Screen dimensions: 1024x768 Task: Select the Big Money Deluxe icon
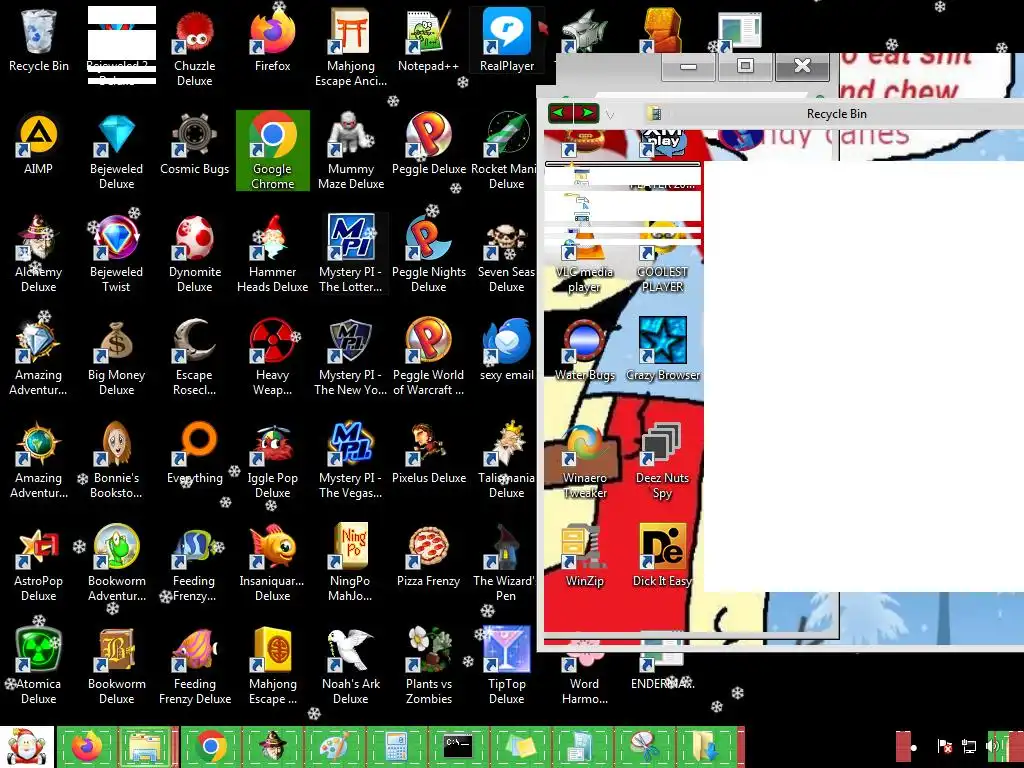click(116, 357)
